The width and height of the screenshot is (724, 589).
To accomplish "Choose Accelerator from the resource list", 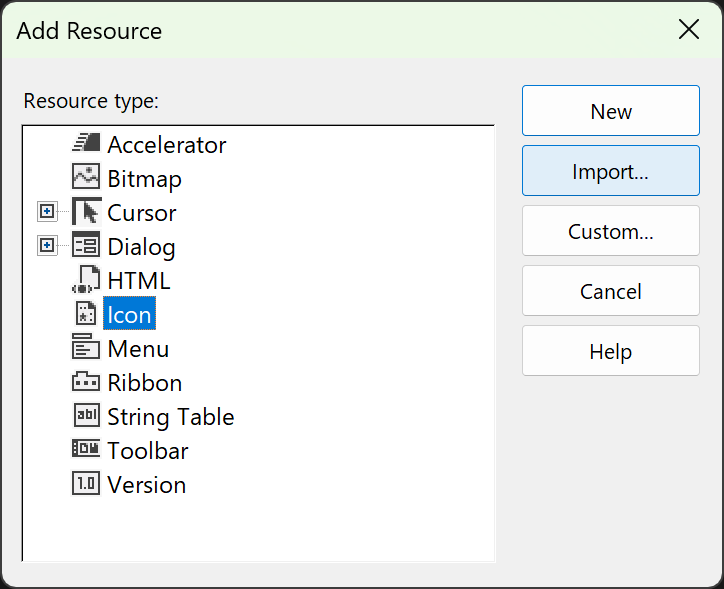I will [x=166, y=145].
